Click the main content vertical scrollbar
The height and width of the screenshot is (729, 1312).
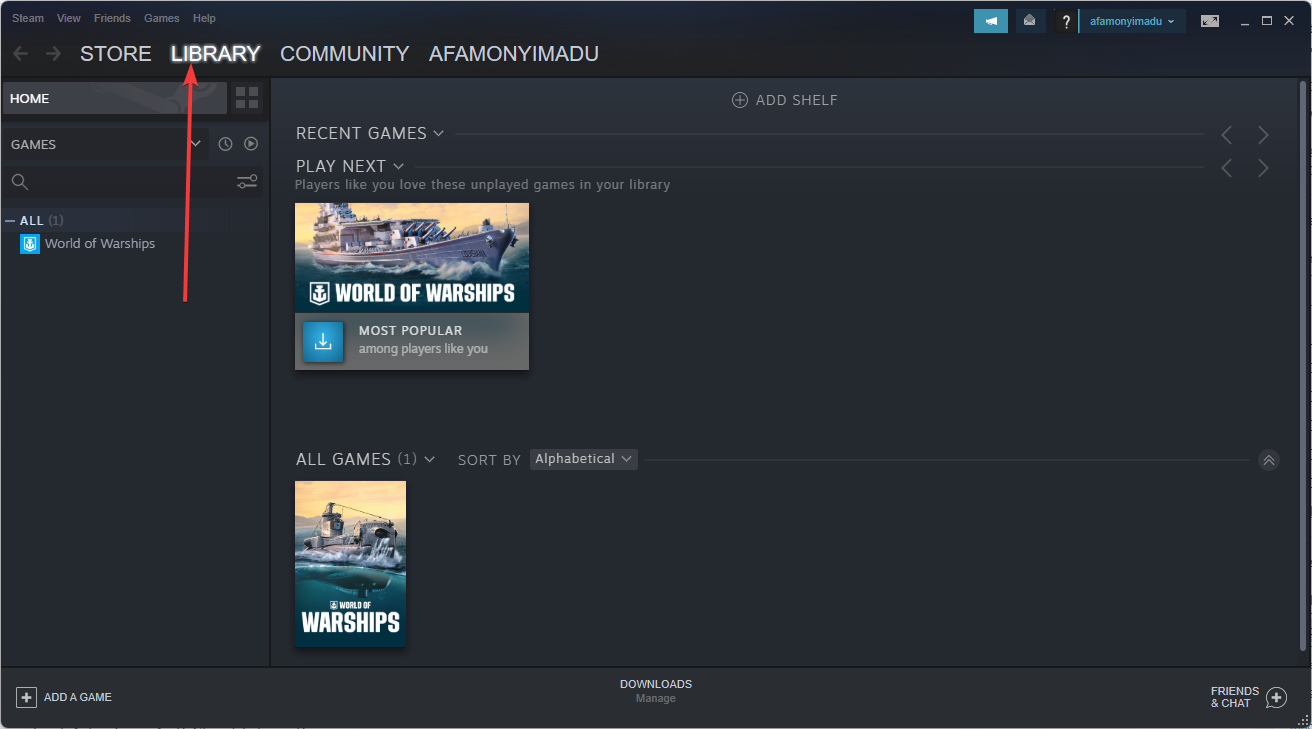tap(1302, 365)
